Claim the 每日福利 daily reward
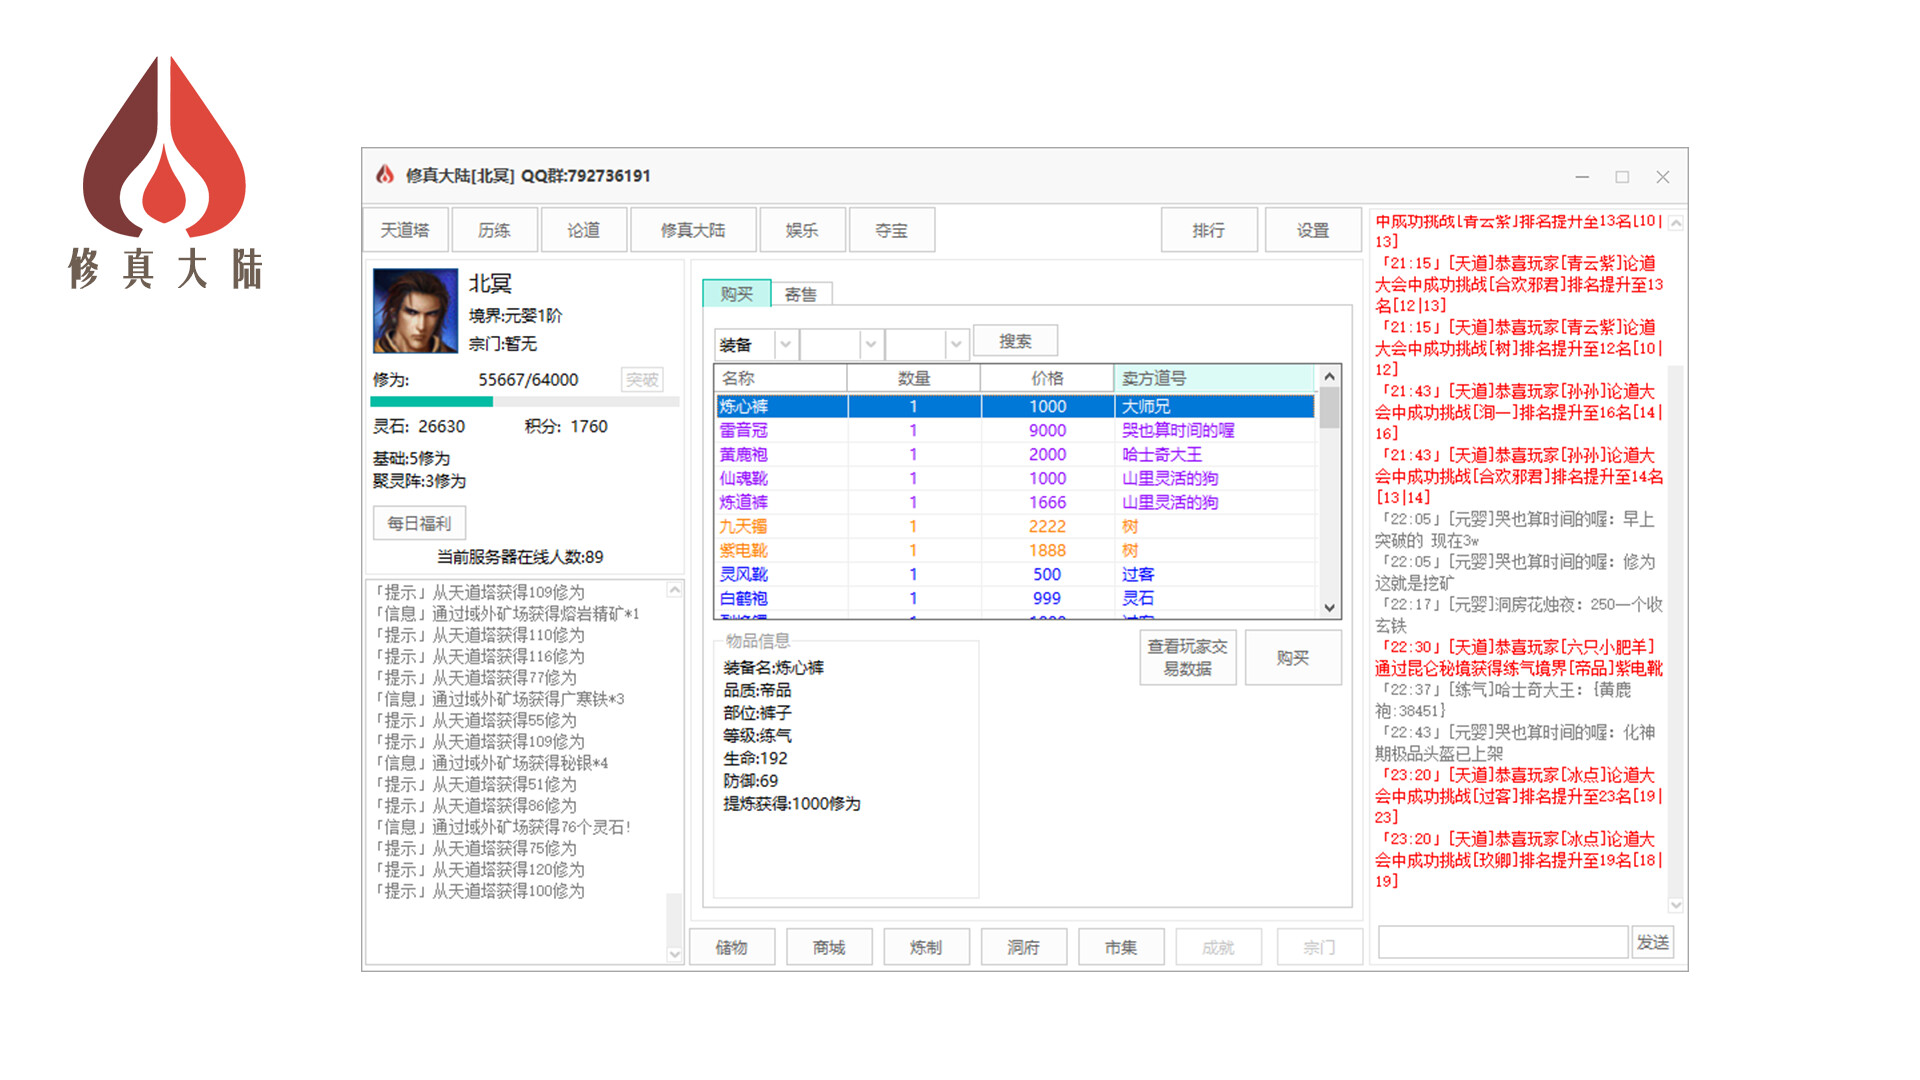Viewport: 1920px width, 1080px height. point(419,523)
